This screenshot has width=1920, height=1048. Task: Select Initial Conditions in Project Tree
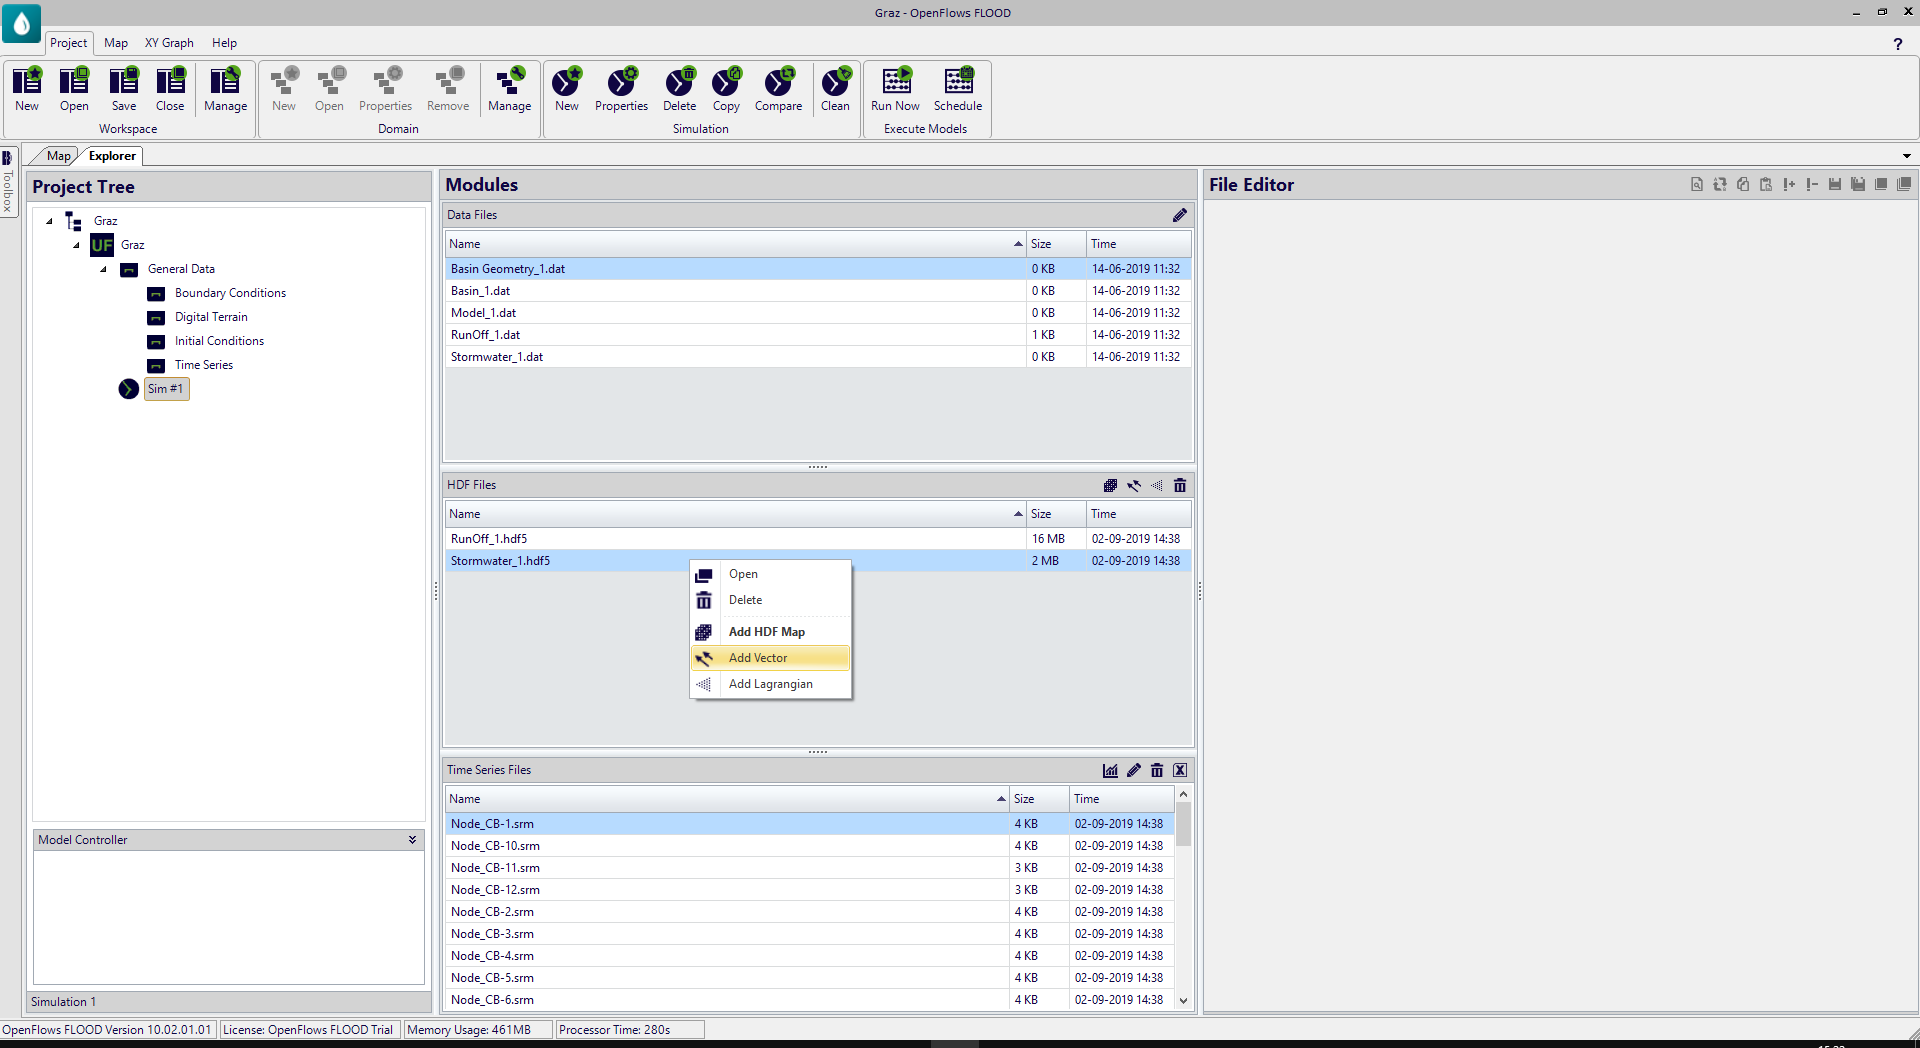pos(219,341)
